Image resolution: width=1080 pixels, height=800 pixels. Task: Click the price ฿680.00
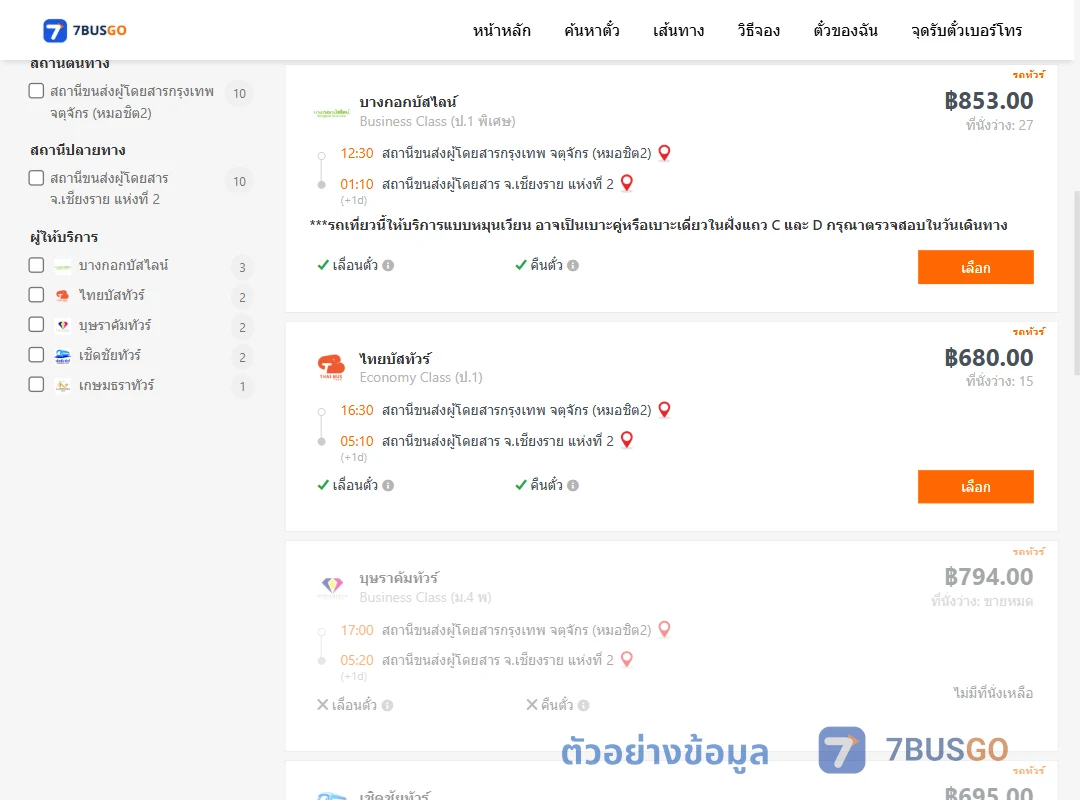989,358
